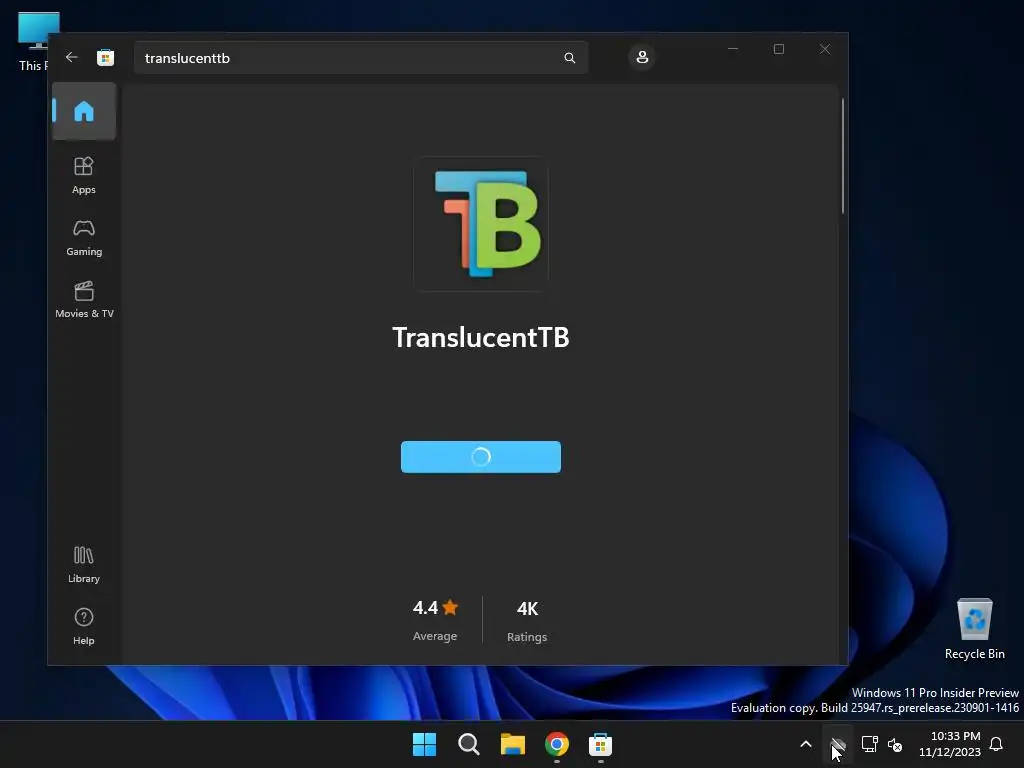The height and width of the screenshot is (768, 1024).
Task: Show hidden tray icons chevron
Action: [806, 744]
